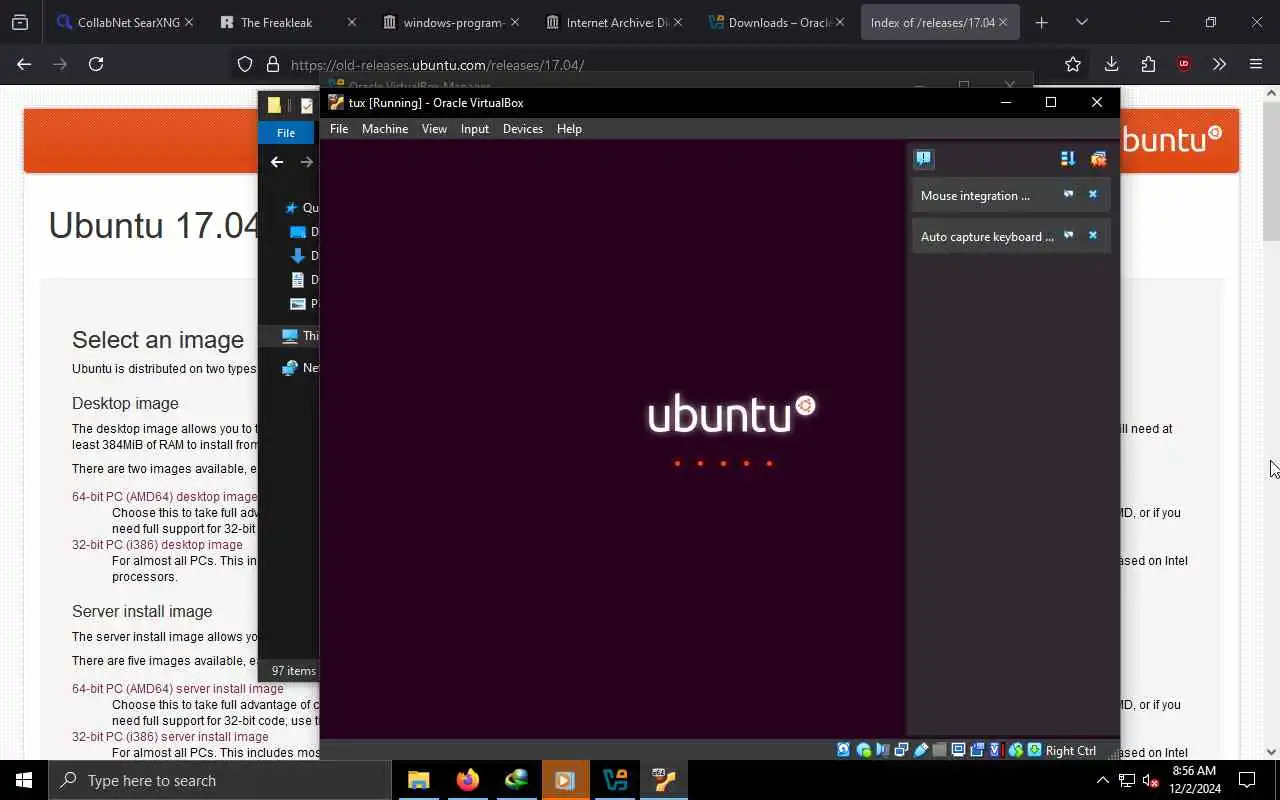Image resolution: width=1280 pixels, height=800 pixels.
Task: Reload the current page in Firefox
Action: (x=96, y=64)
